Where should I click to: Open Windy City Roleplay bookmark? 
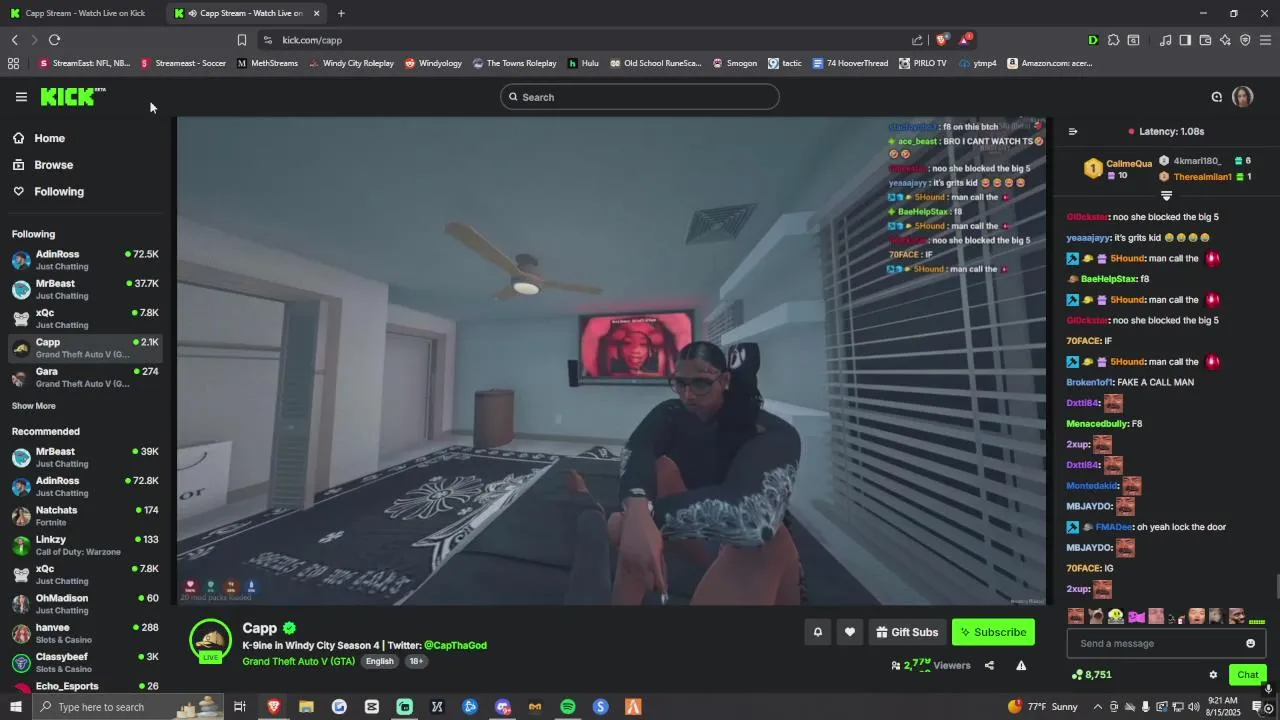[x=351, y=63]
